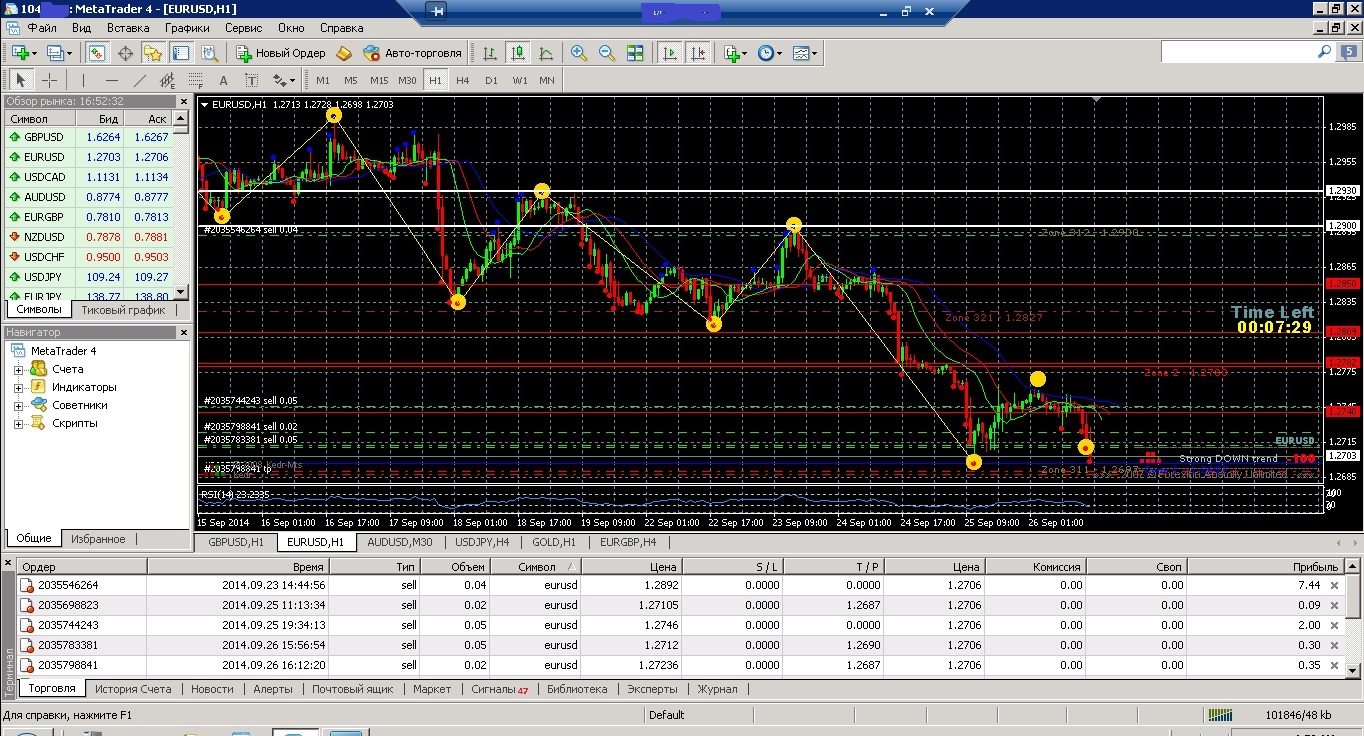Image resolution: width=1364 pixels, height=736 pixels.
Task: Switch chart to candlestick mode
Action: click(x=518, y=53)
